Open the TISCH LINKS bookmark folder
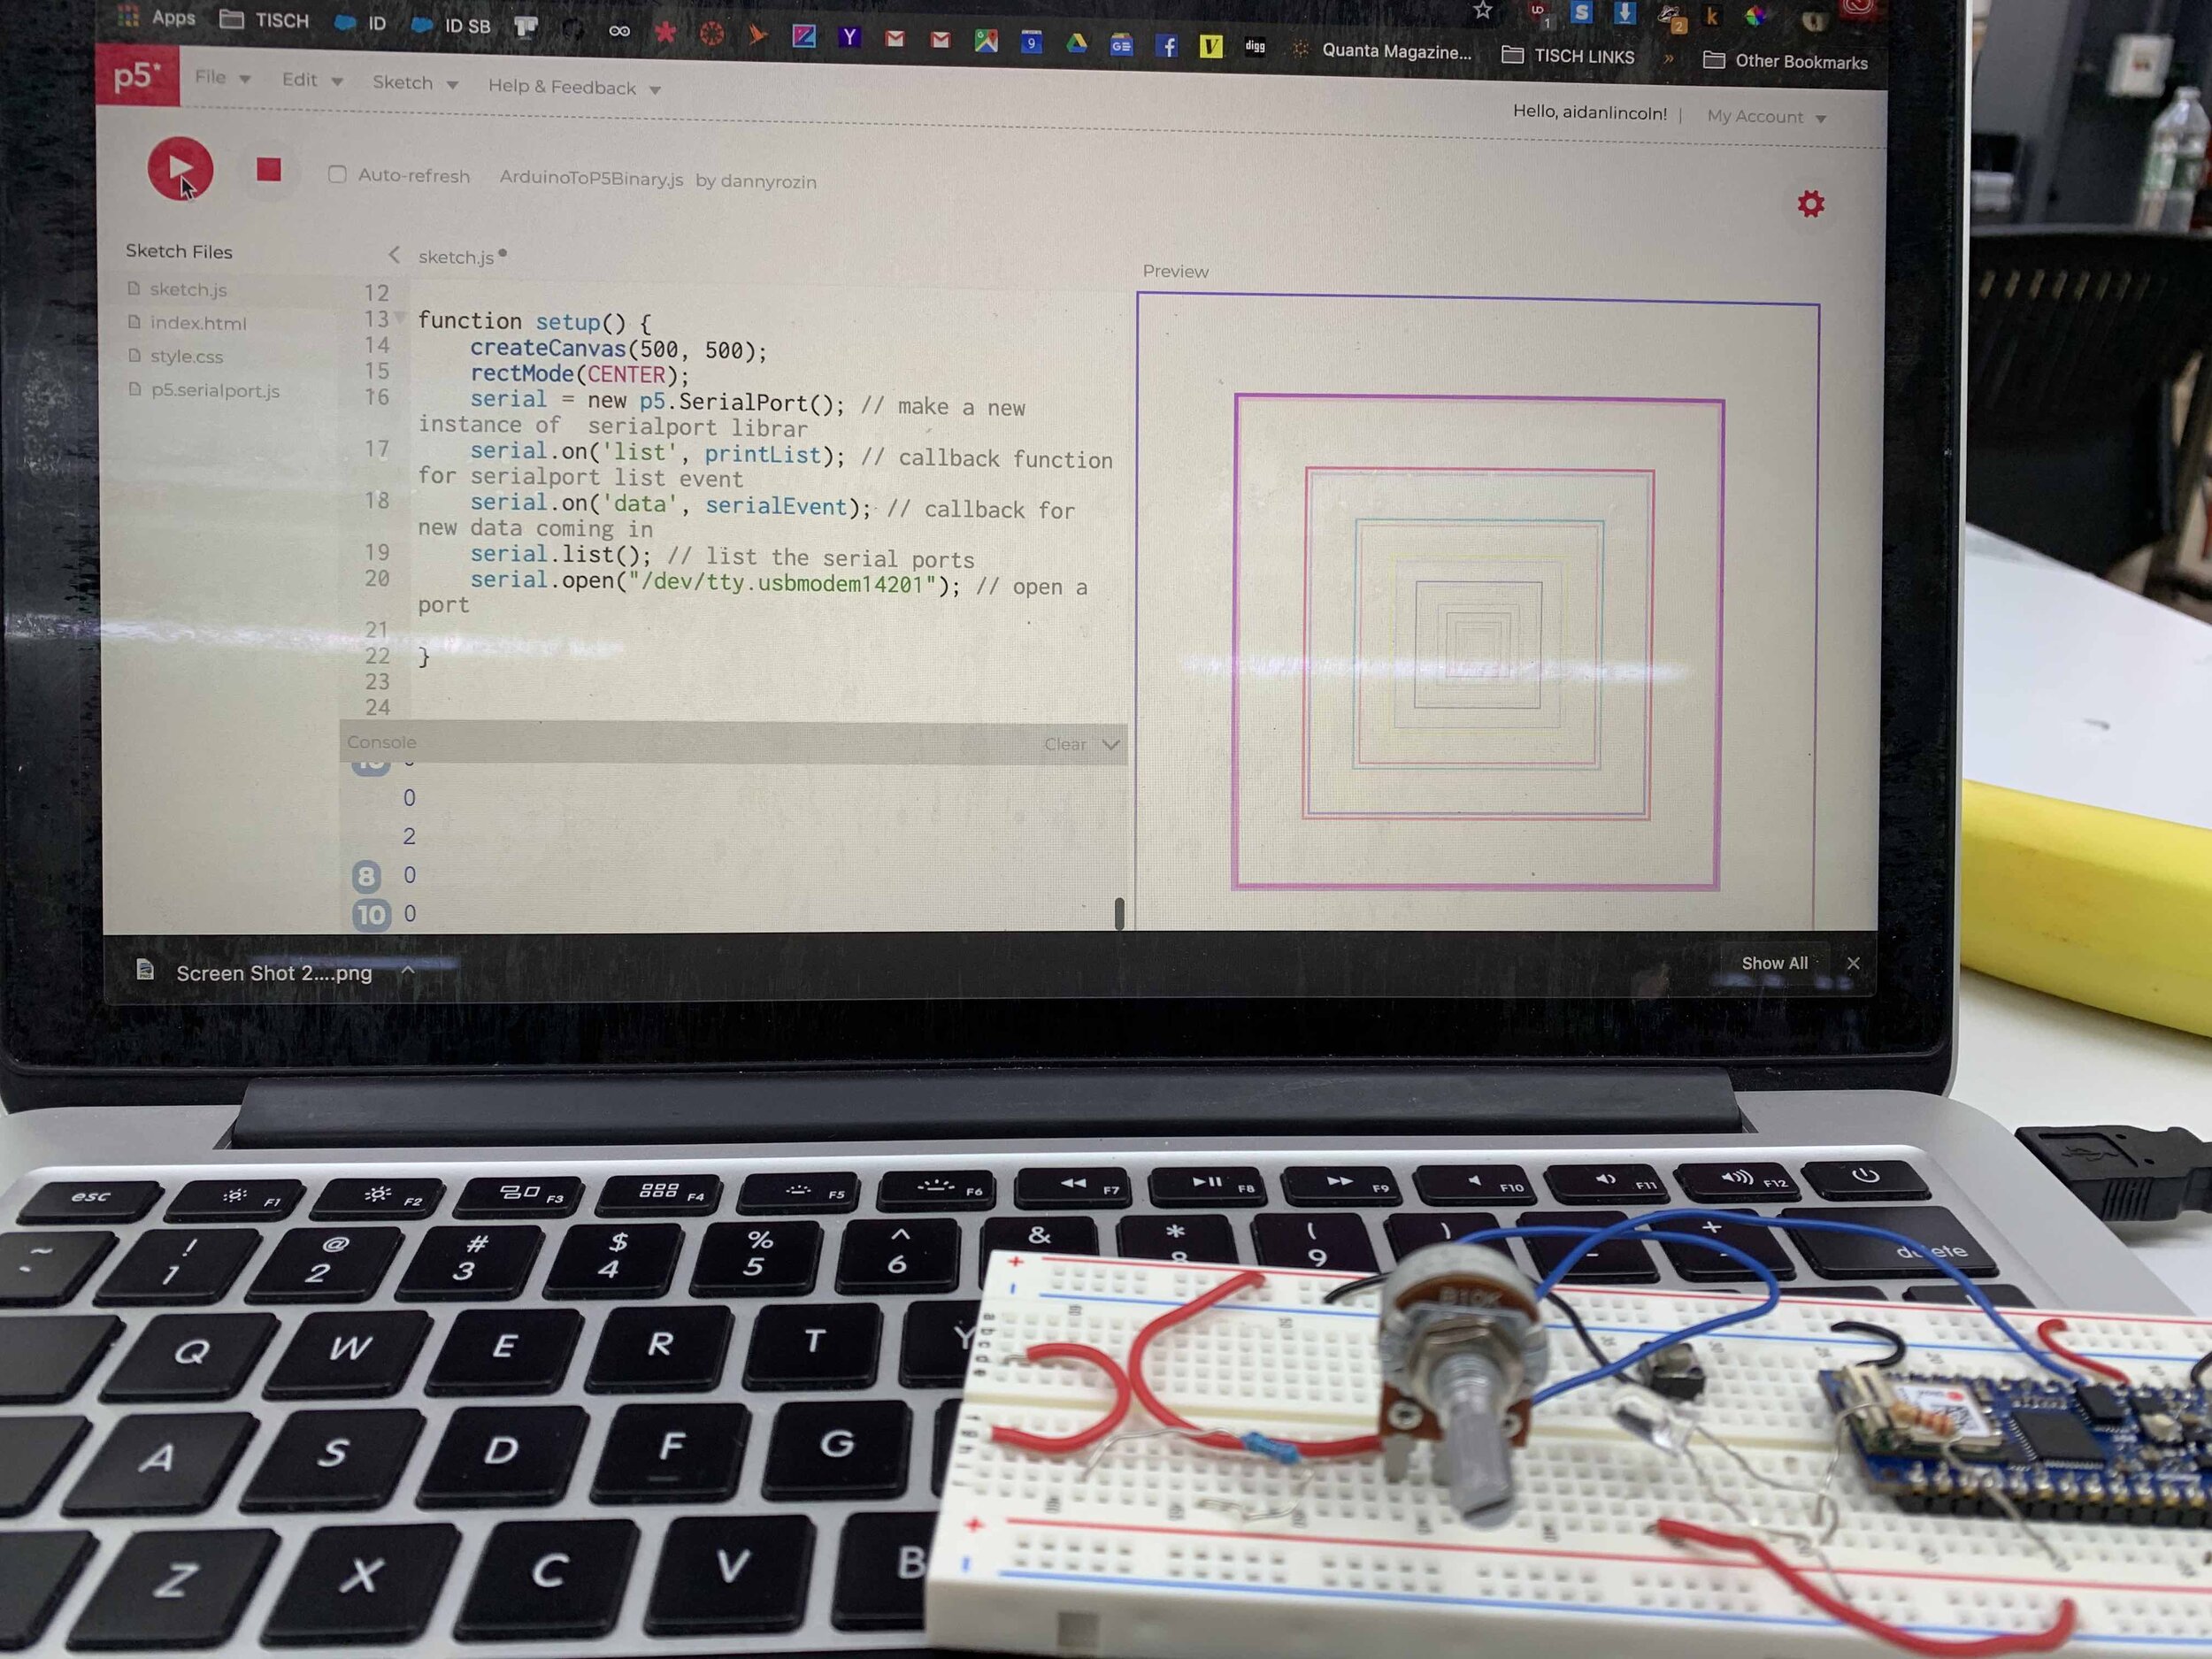 click(1568, 56)
